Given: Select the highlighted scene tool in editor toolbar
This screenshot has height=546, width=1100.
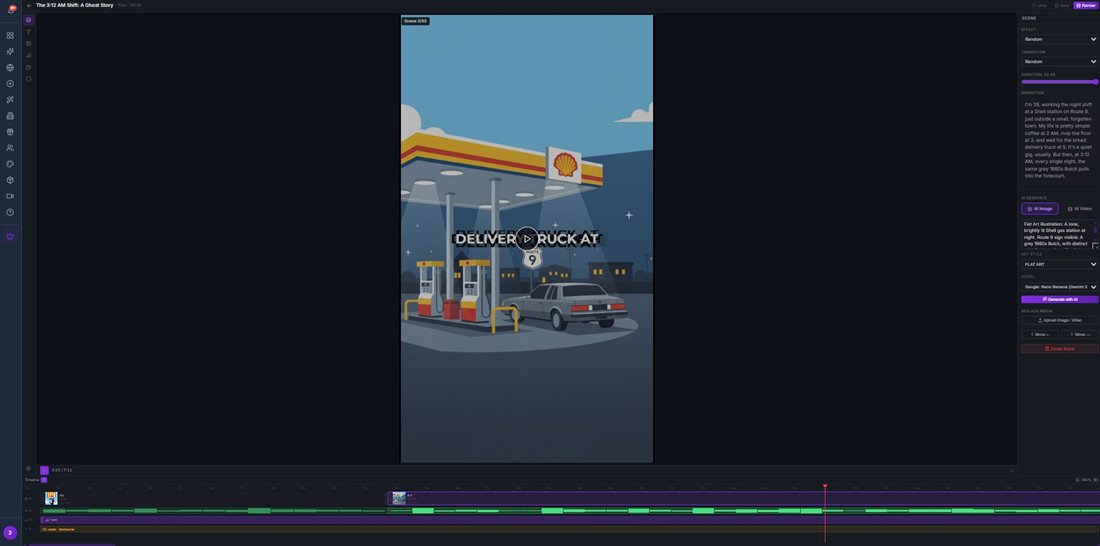Looking at the screenshot, I should (x=28, y=20).
